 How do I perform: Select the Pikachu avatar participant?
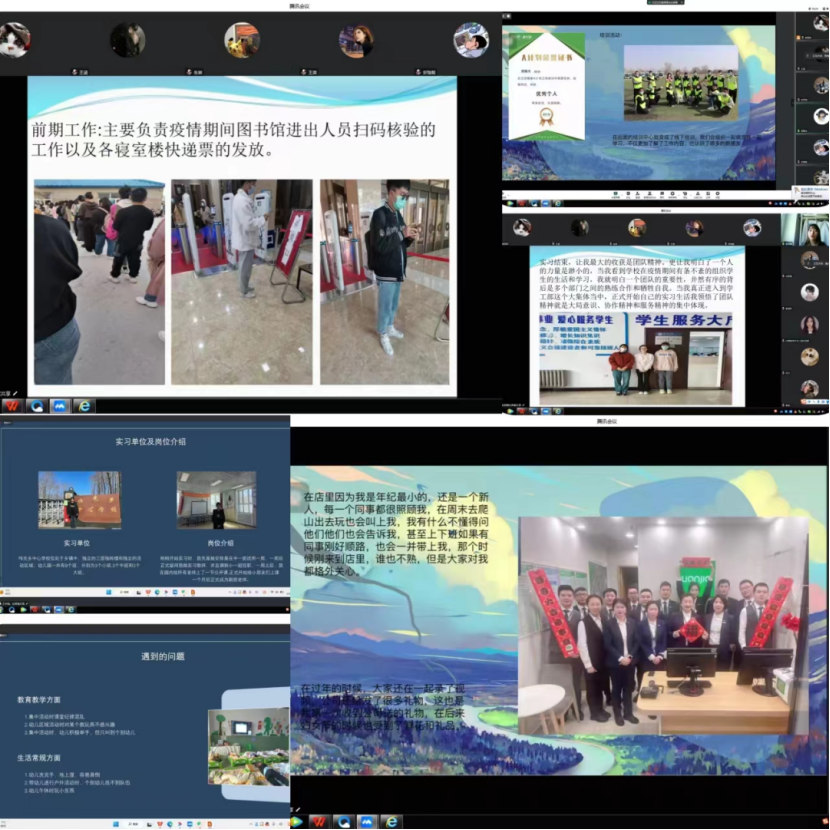coord(241,41)
